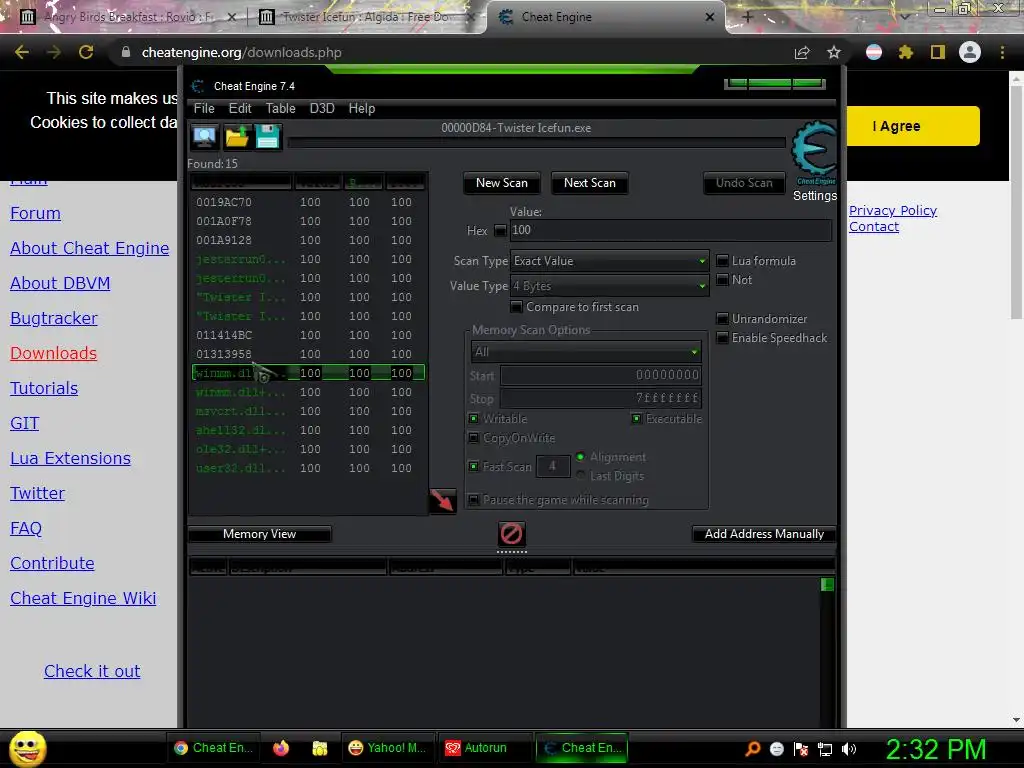The width and height of the screenshot is (1024, 768).
Task: Click the red clear list circle icon
Action: (511, 534)
